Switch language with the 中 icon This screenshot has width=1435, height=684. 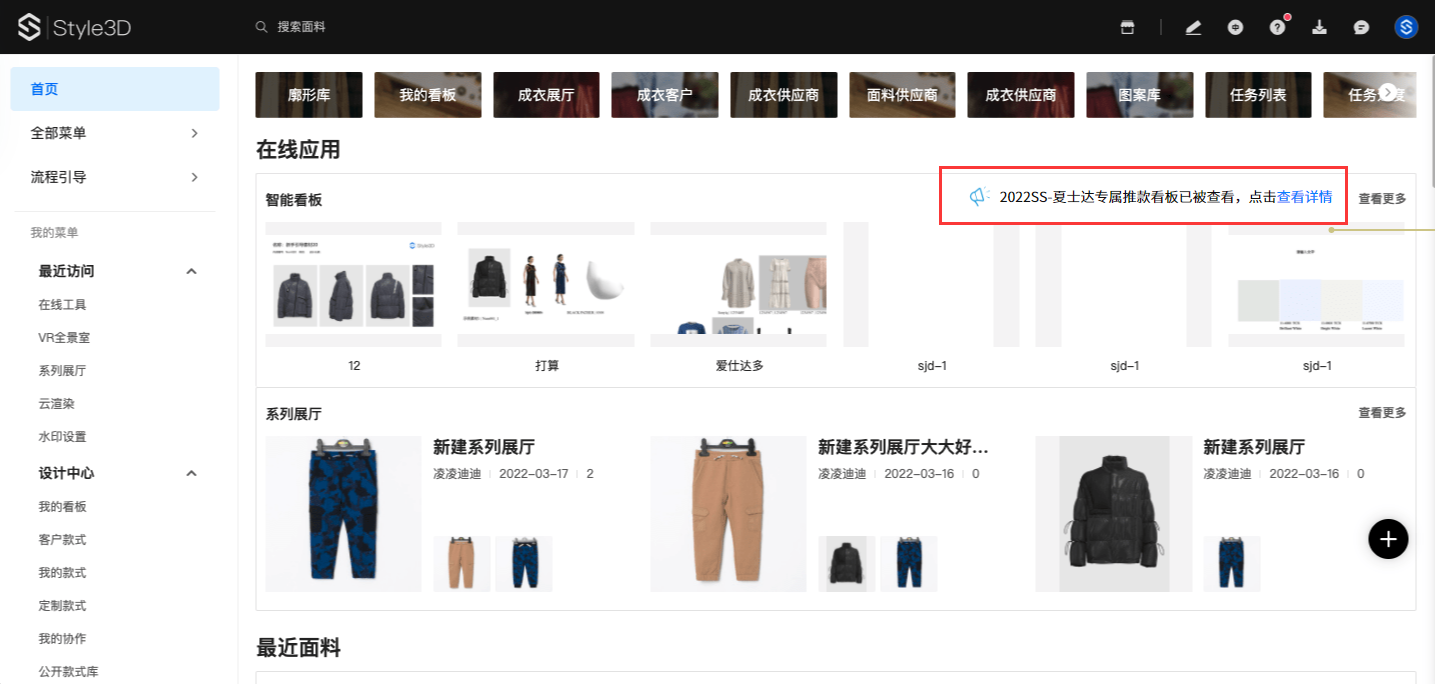1236,27
